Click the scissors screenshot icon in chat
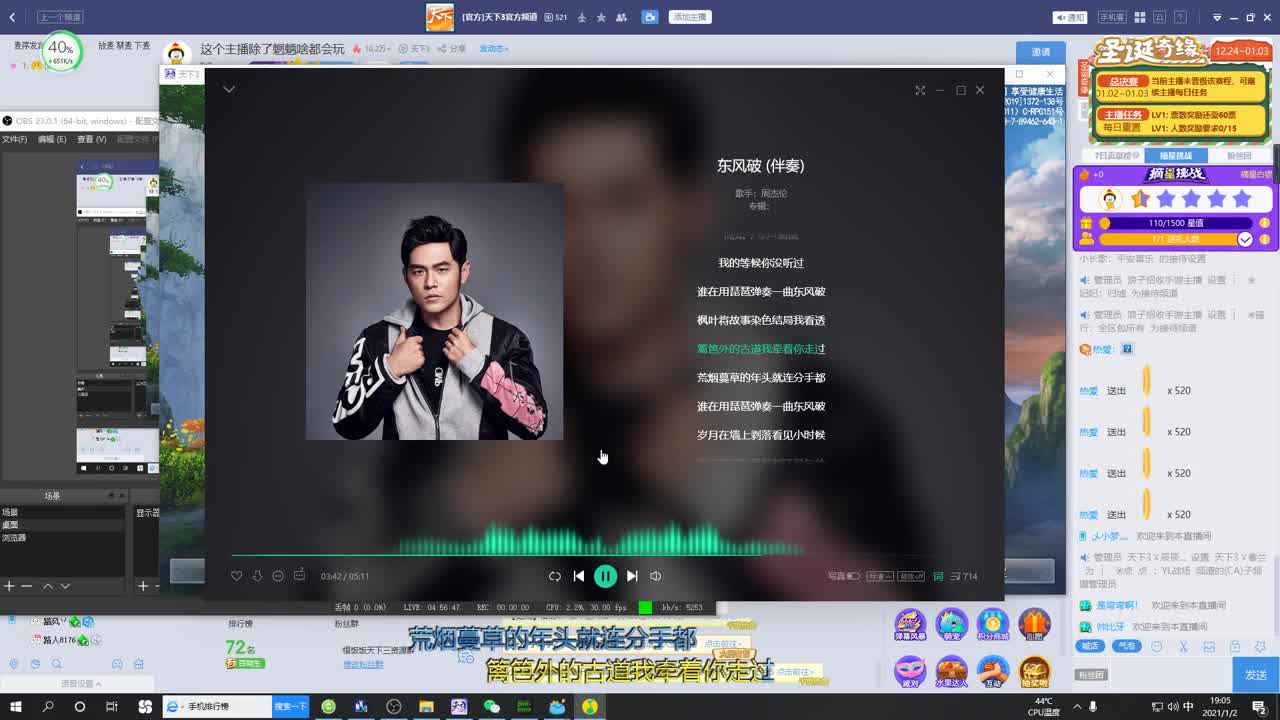 1183,646
